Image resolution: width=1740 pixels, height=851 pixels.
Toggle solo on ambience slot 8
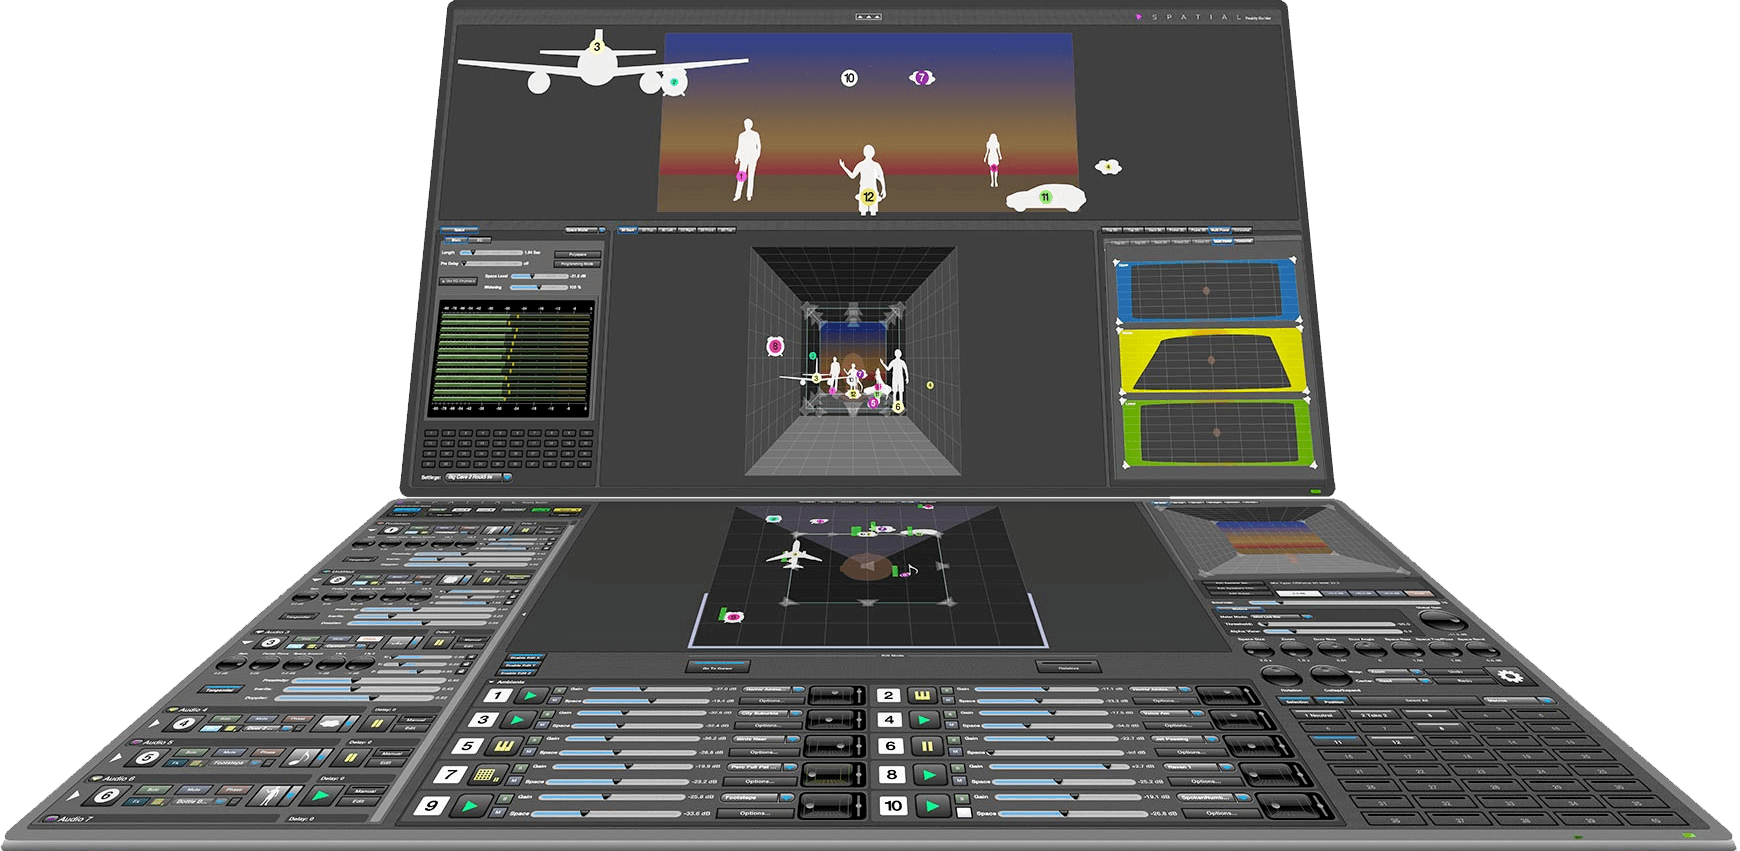click(960, 769)
